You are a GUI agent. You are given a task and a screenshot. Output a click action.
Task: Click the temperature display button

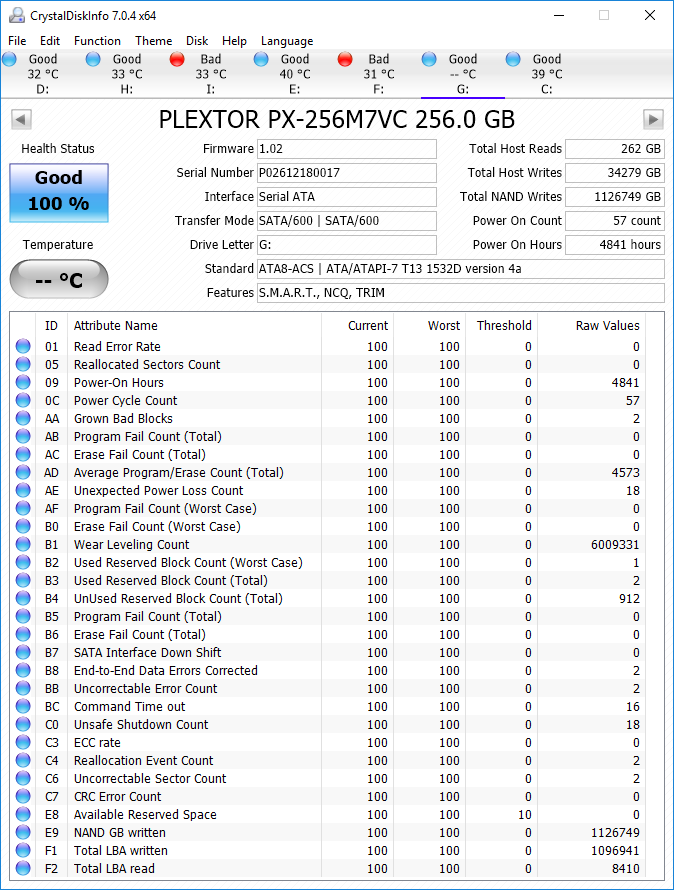[x=59, y=279]
